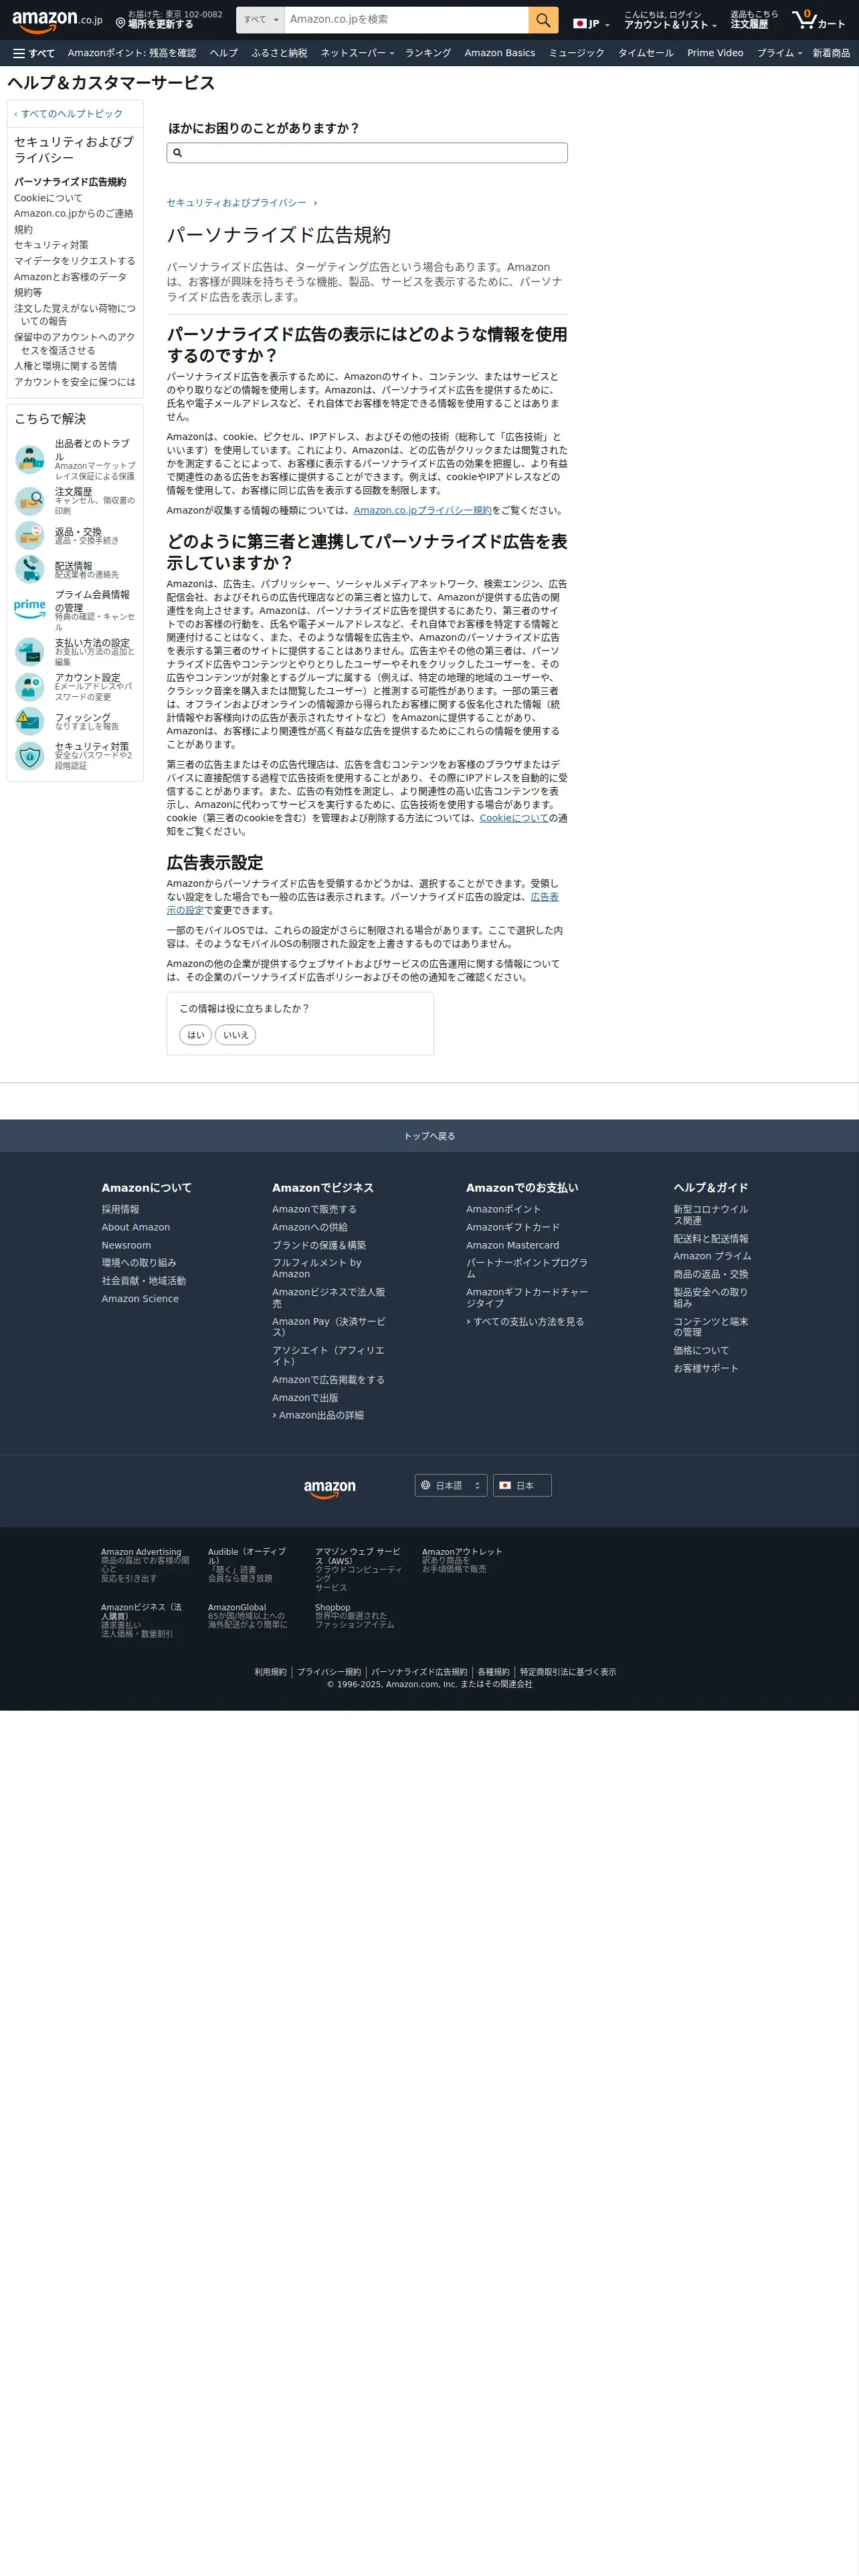Open the 注文履歴 package search icon
Viewport: 859px width, 2576px height.
[30, 500]
